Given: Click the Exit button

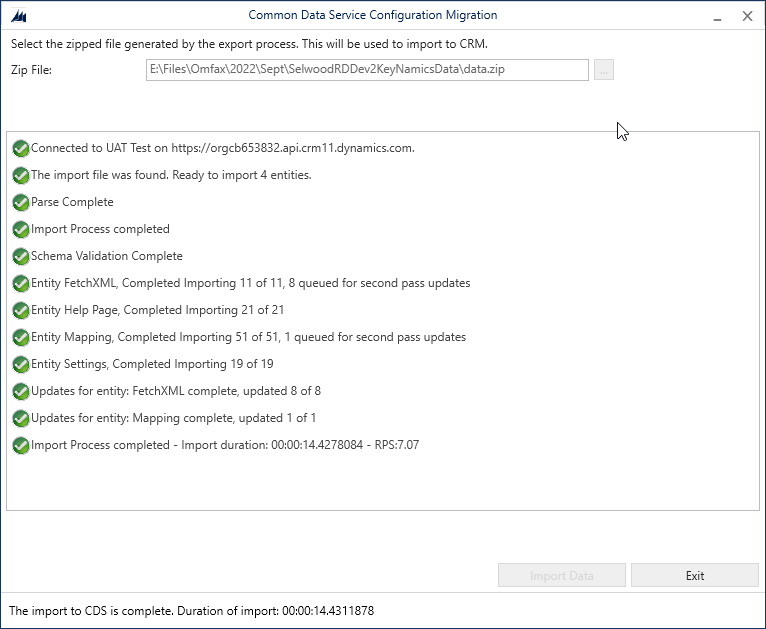Looking at the screenshot, I should tap(695, 575).
